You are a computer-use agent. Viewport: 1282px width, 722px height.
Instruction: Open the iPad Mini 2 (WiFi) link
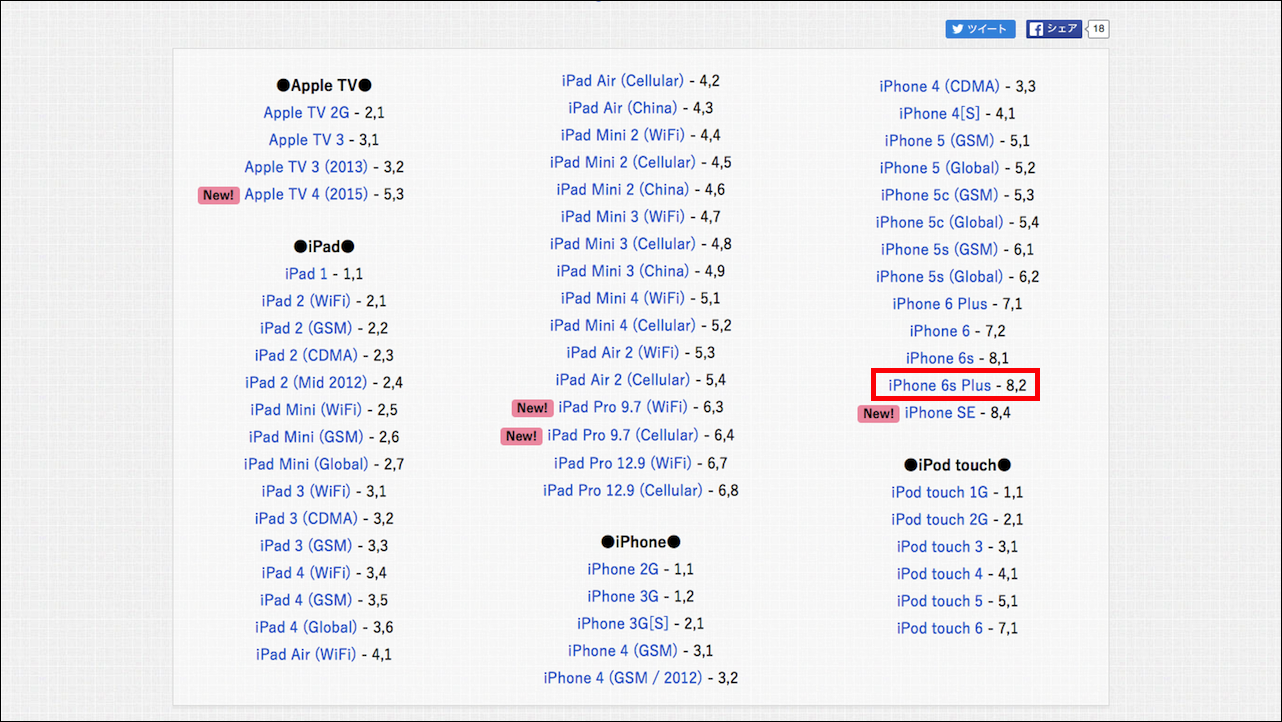[623, 135]
